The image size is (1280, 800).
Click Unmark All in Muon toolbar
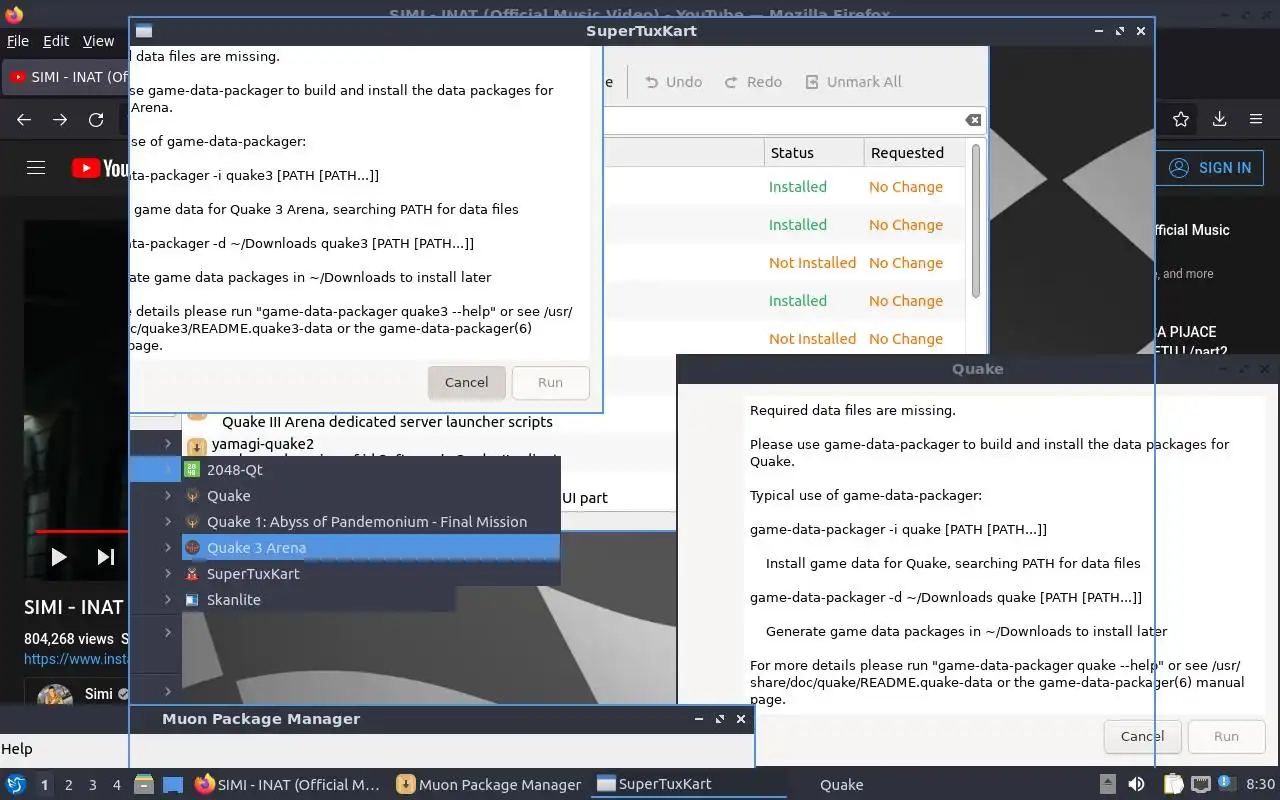pos(853,82)
